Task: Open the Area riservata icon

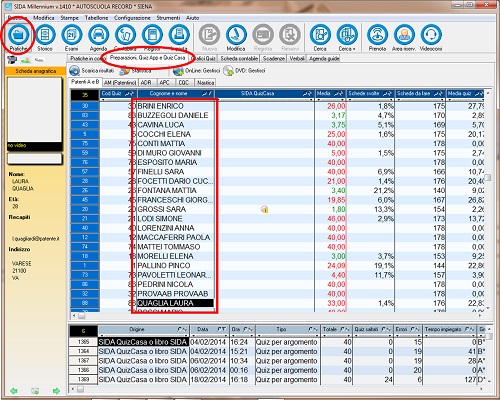Action: pyautogui.click(x=404, y=35)
